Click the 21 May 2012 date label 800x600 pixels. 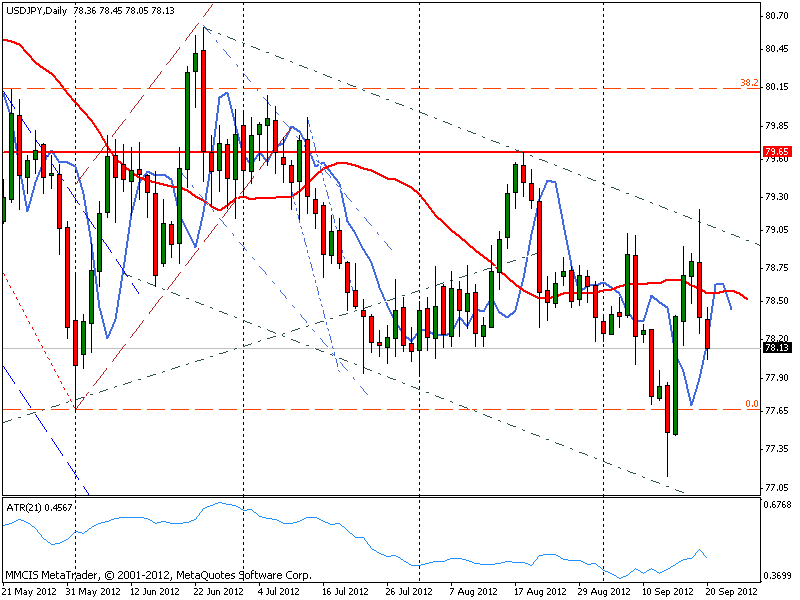[x=30, y=592]
